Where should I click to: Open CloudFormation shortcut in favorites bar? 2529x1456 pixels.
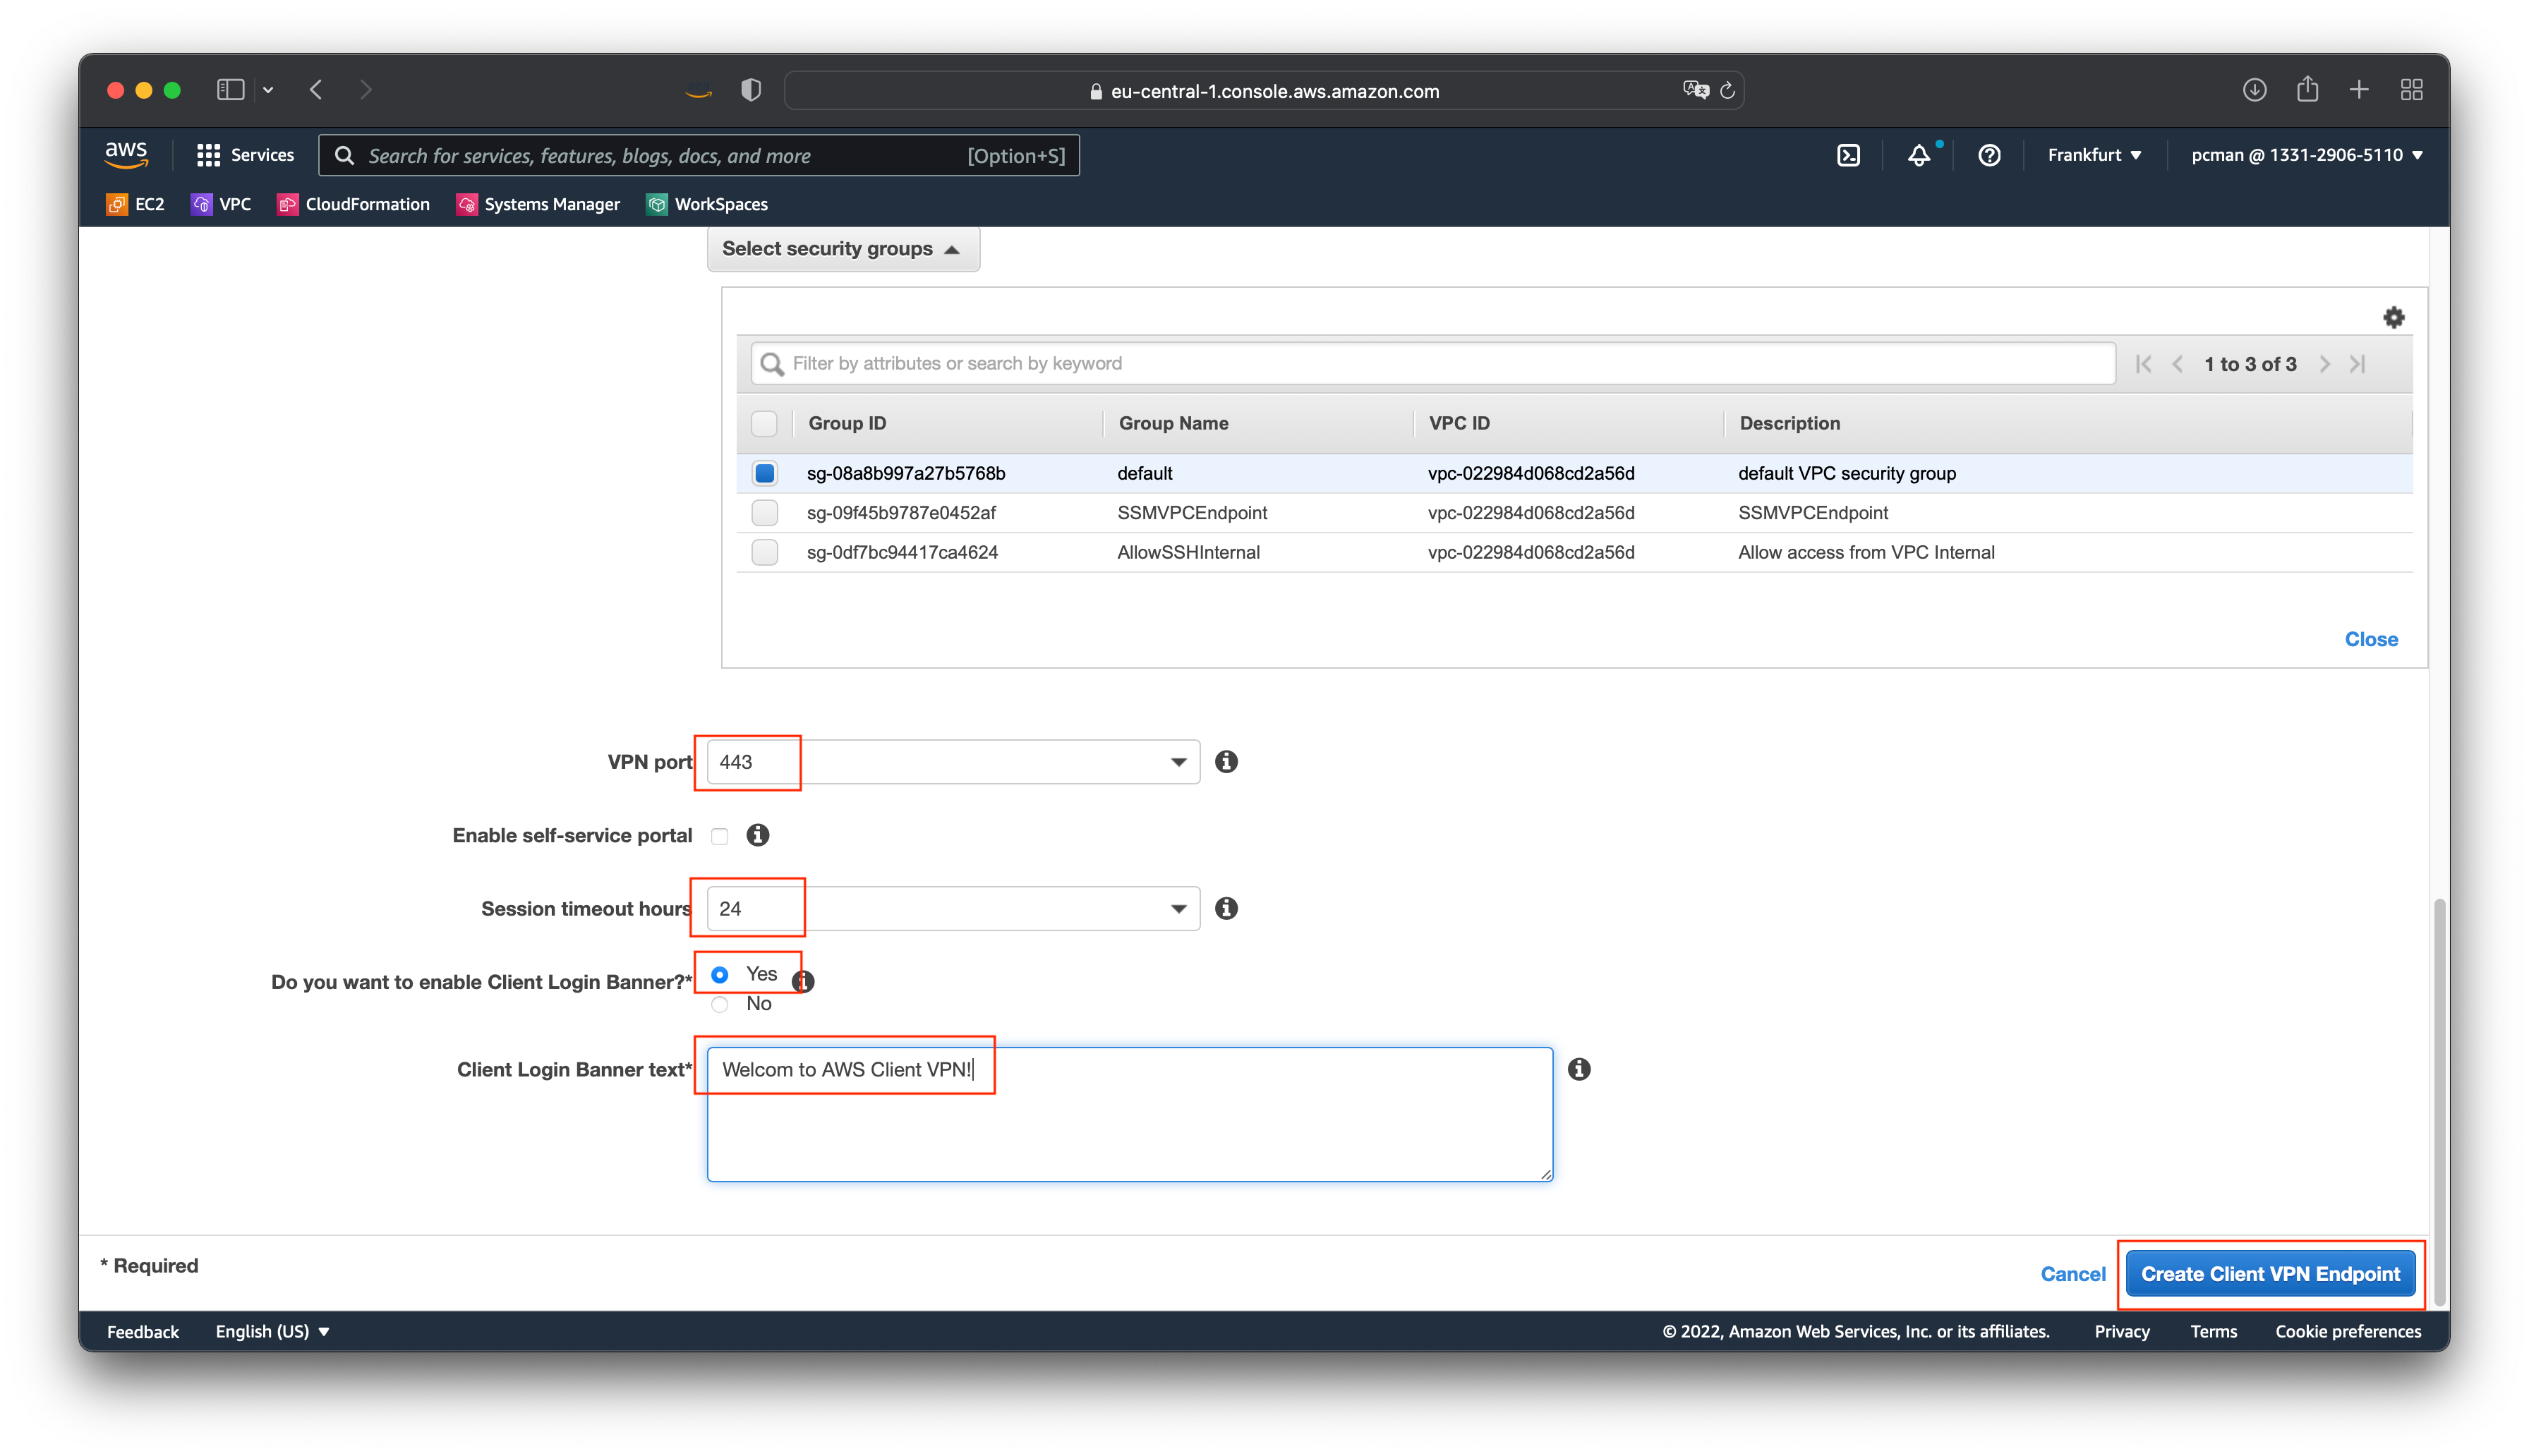coord(353,204)
